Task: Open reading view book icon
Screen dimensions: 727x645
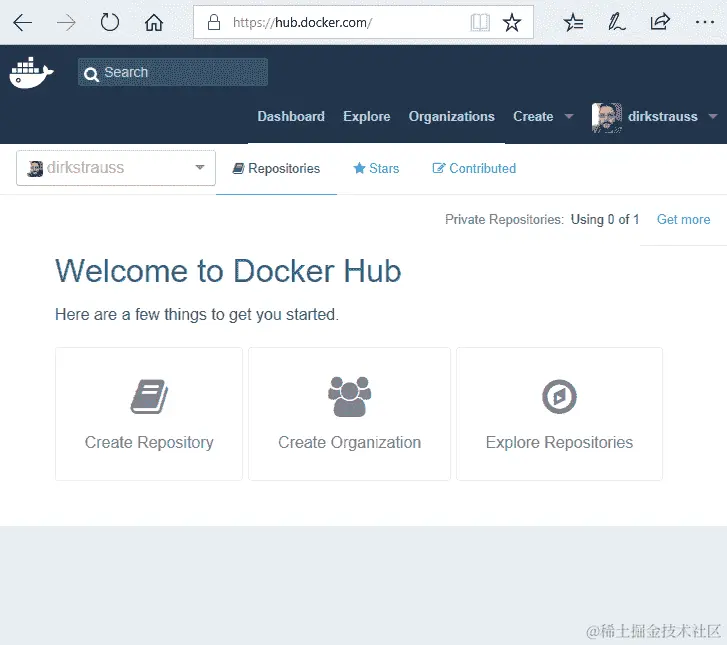Action: click(480, 22)
